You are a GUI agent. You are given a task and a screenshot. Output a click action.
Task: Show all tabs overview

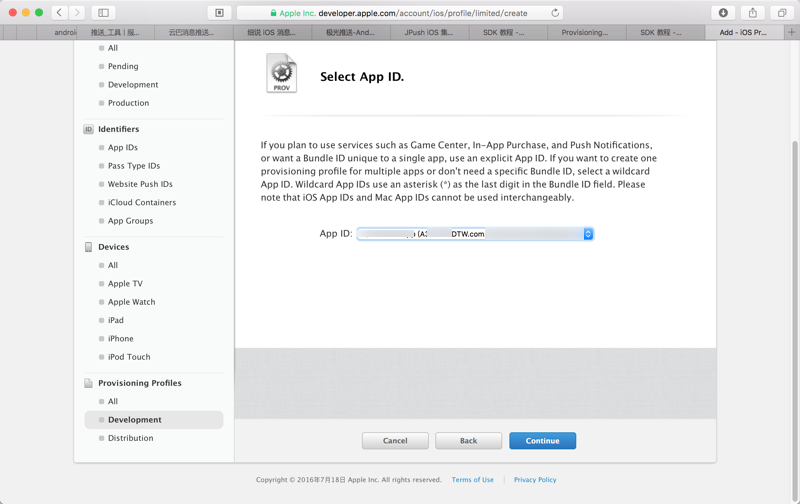click(x=782, y=13)
